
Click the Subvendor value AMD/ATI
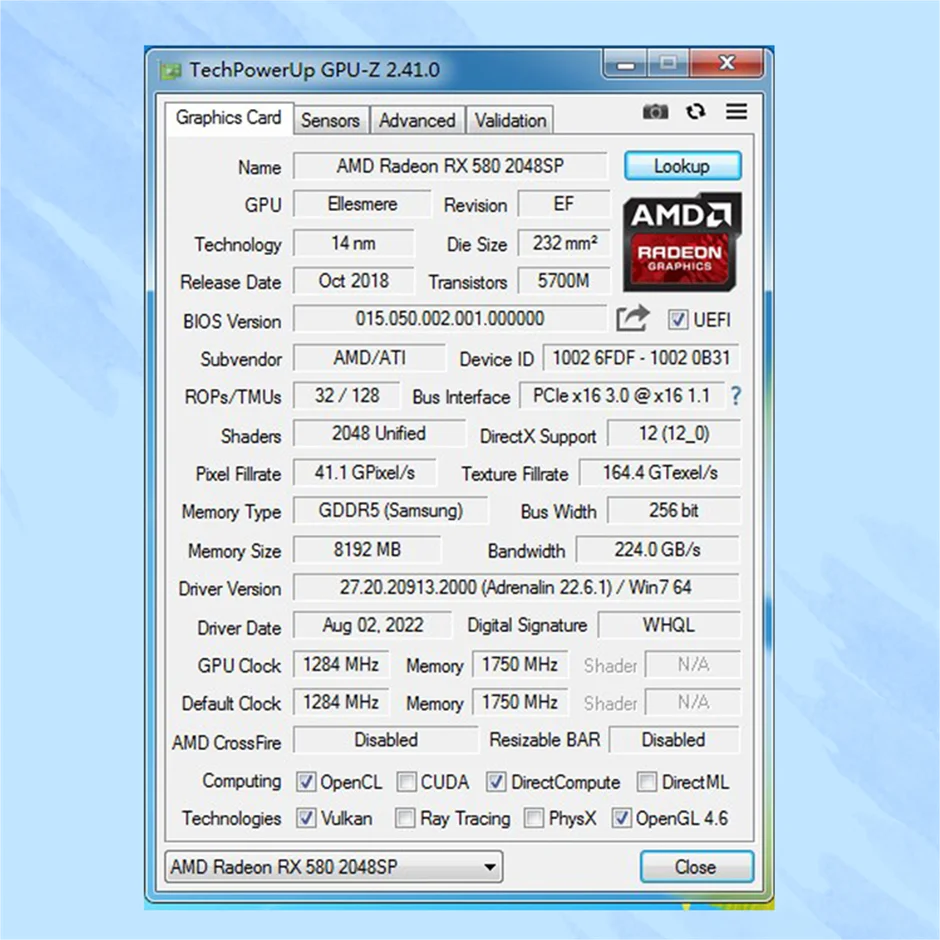pos(369,358)
